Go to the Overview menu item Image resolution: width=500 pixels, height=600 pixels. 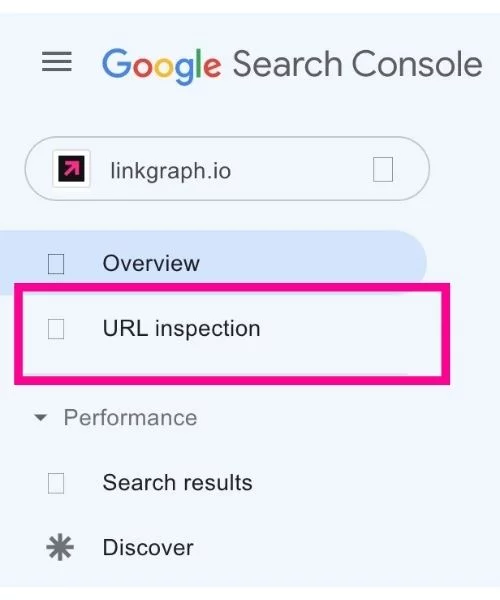point(213,263)
